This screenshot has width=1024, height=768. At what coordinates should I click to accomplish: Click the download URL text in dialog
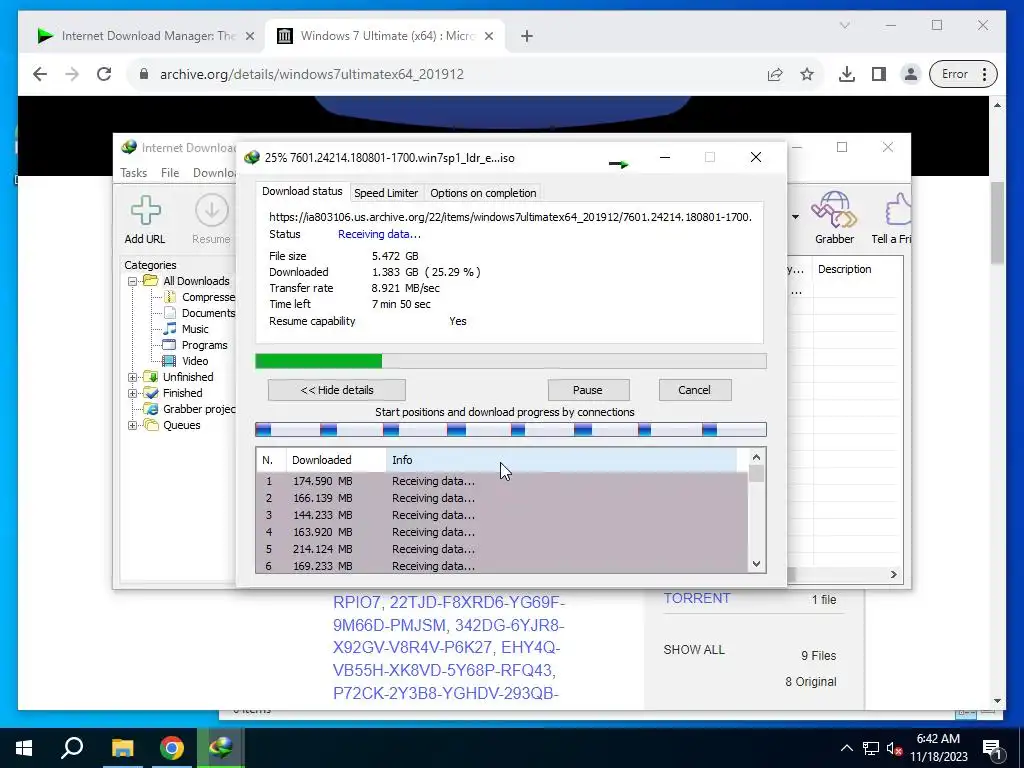(510, 217)
